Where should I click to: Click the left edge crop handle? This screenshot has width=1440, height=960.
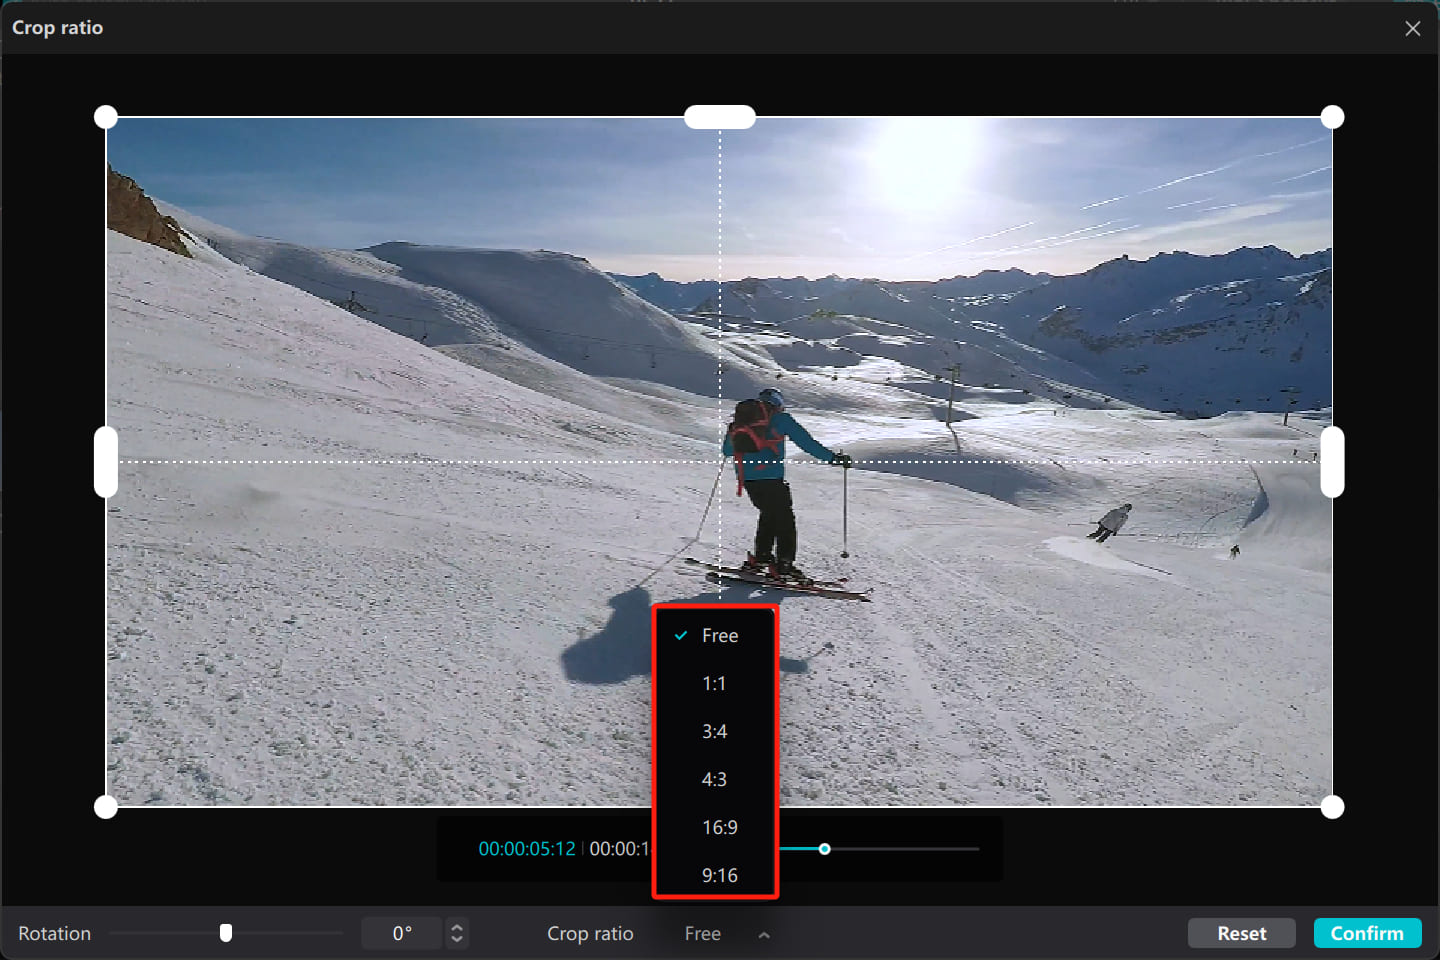coord(106,462)
